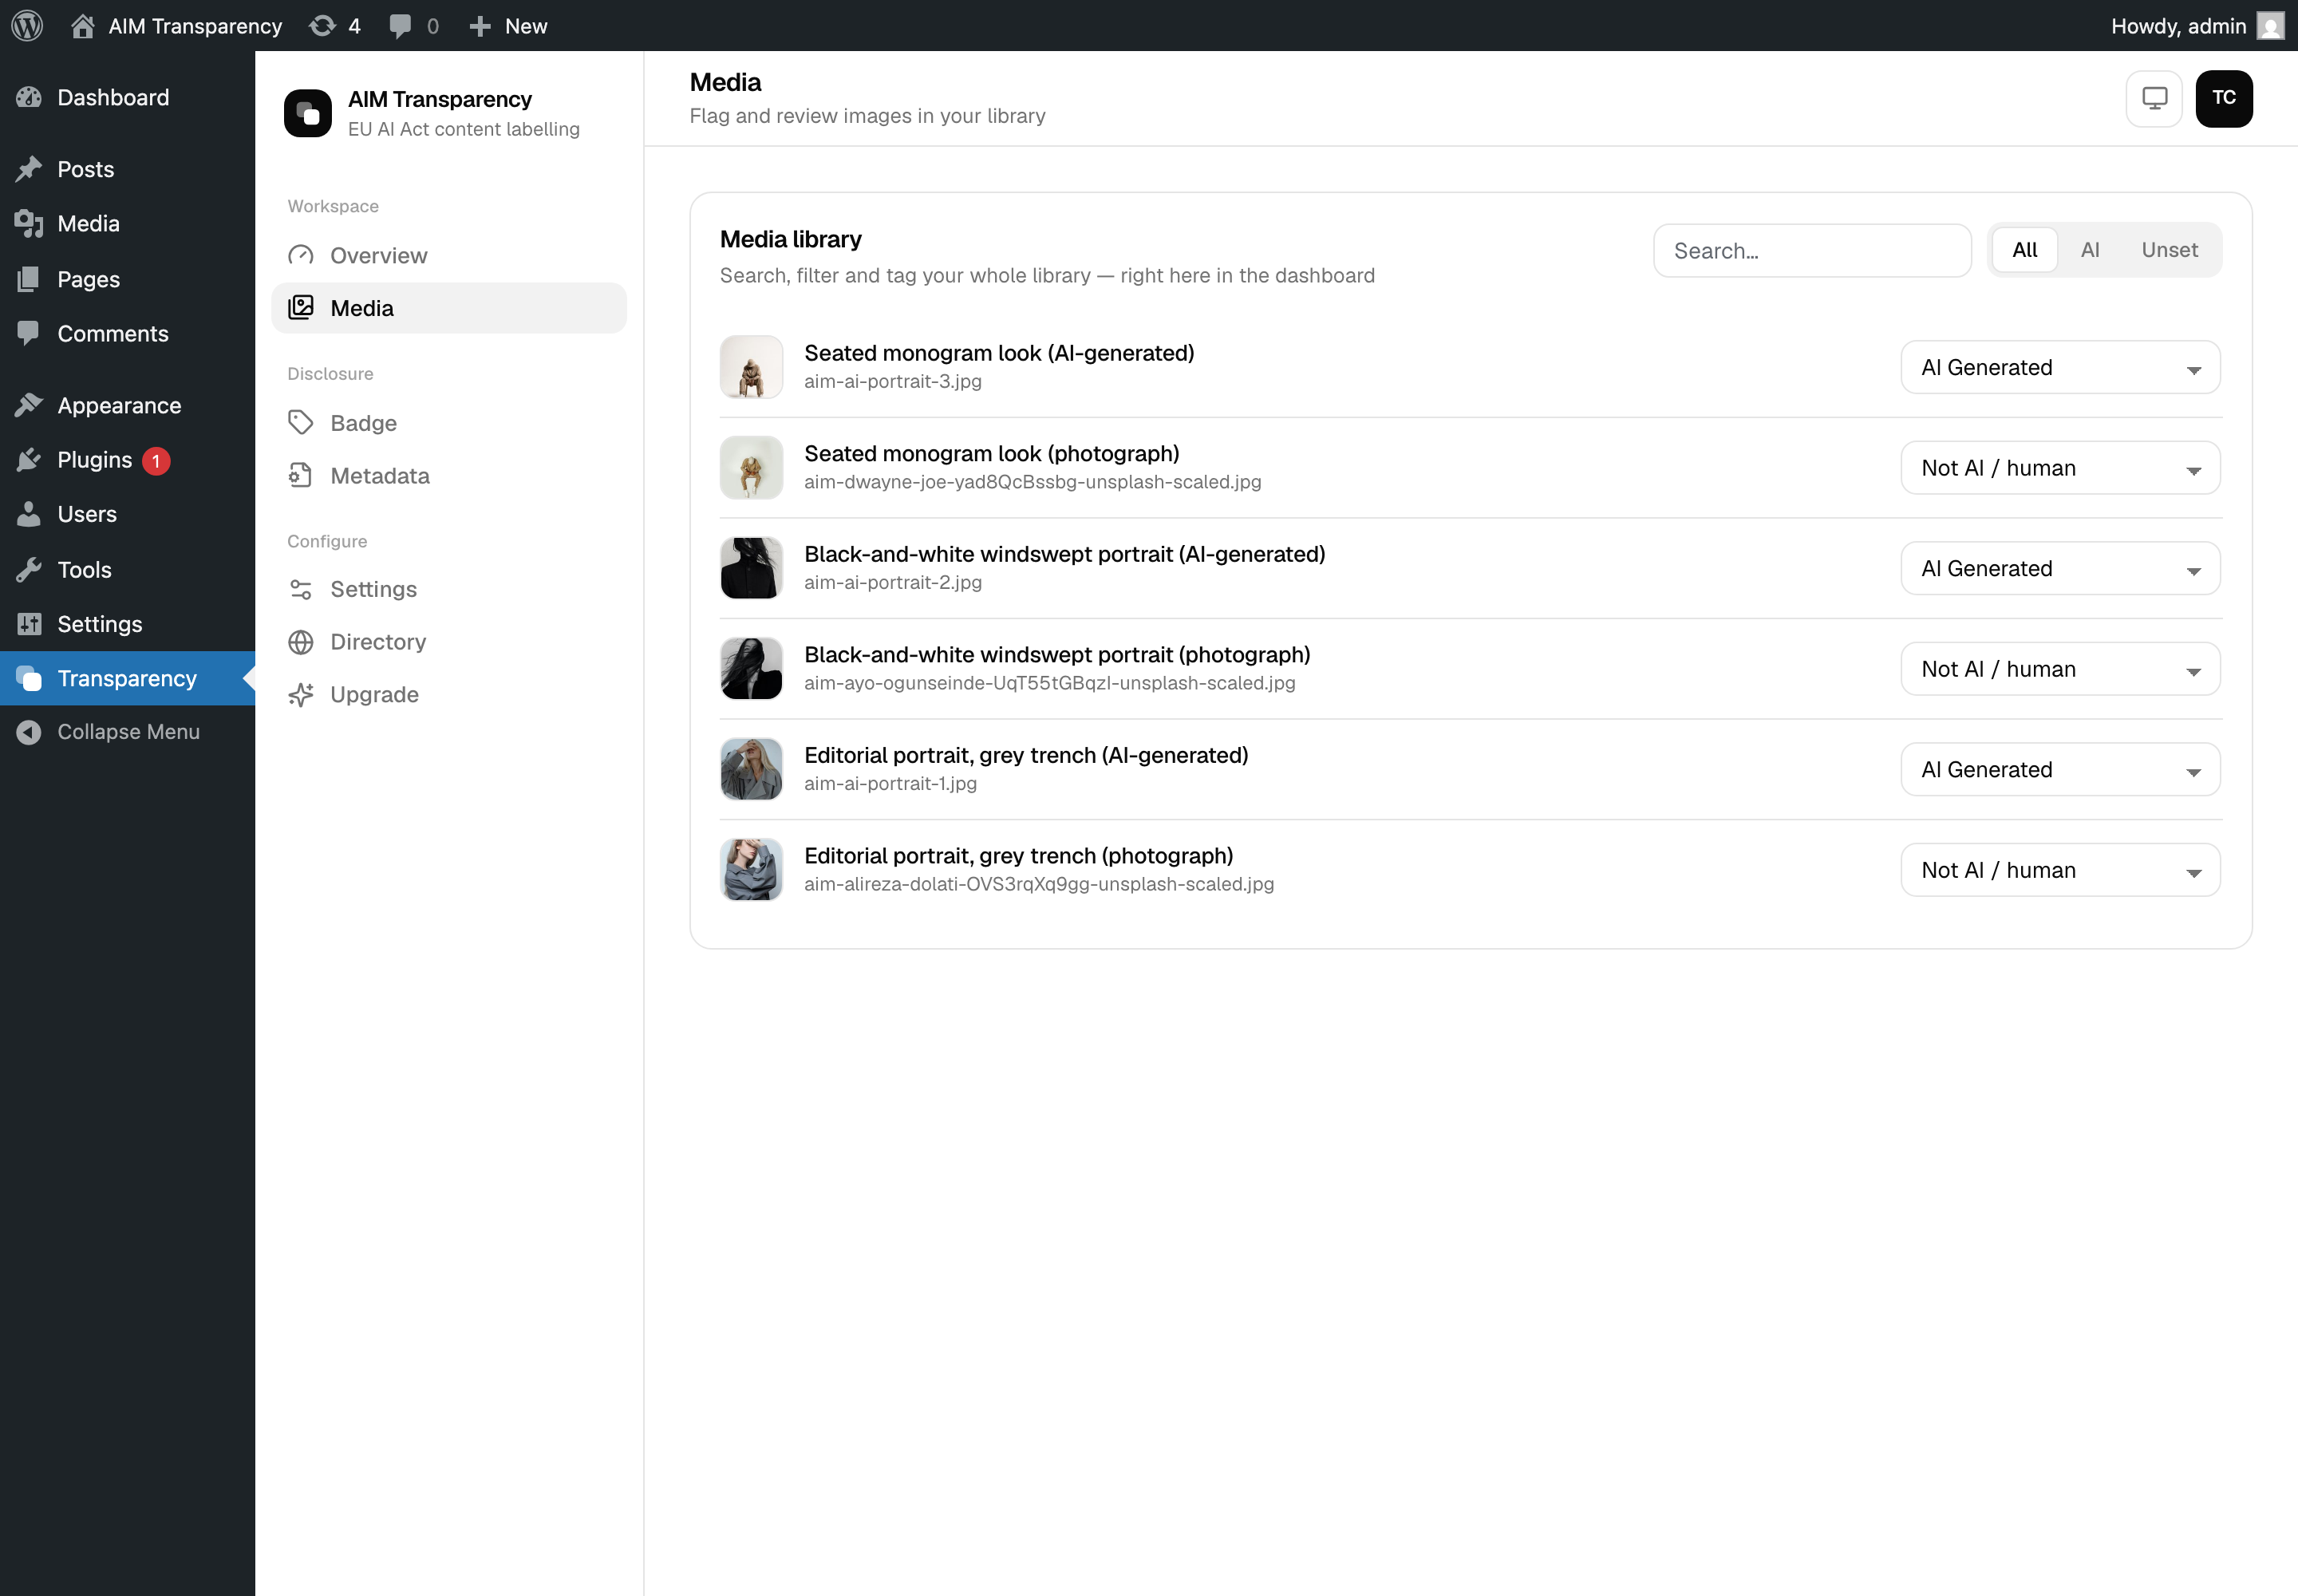Select Transparency in the WordPress sidebar

(127, 678)
